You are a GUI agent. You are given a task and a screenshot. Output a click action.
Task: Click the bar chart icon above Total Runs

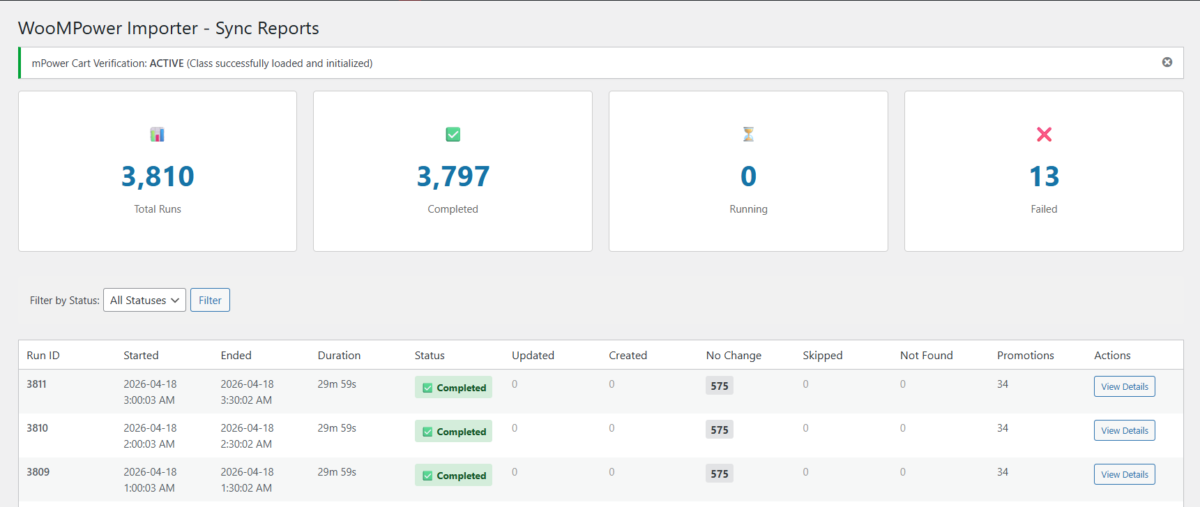(157, 134)
